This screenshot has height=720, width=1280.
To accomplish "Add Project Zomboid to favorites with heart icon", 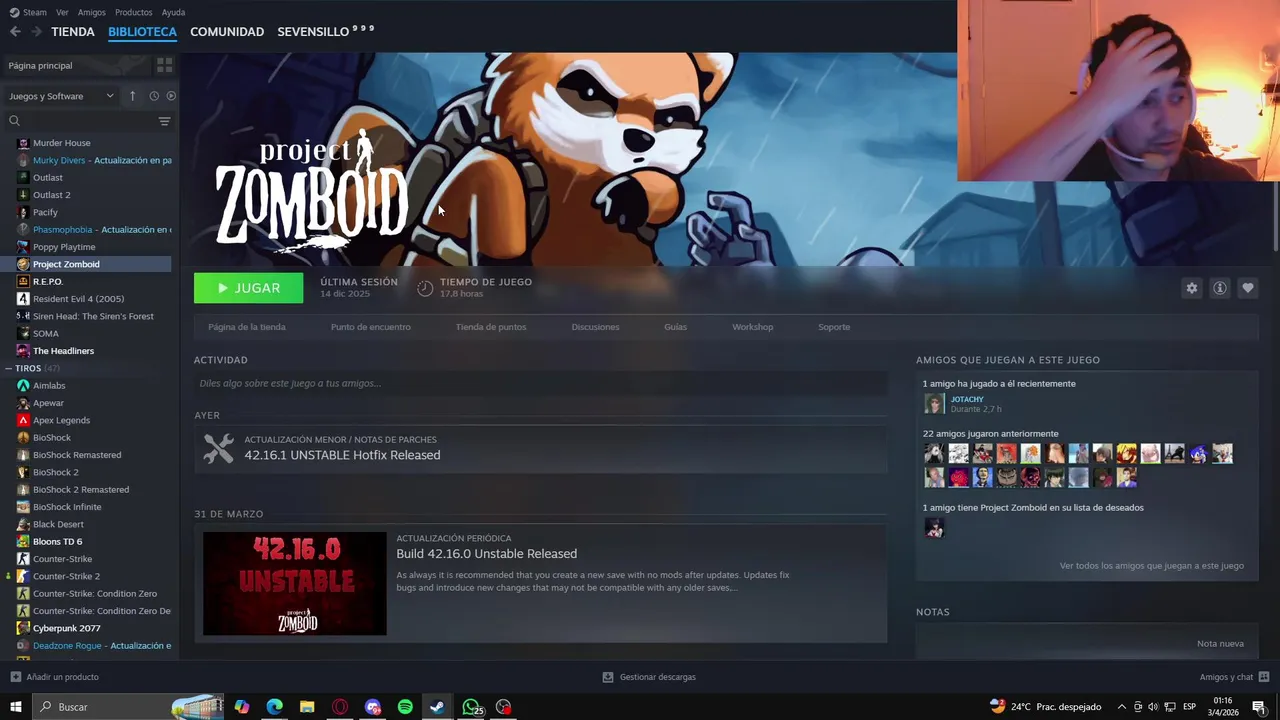I will pyautogui.click(x=1247, y=288).
